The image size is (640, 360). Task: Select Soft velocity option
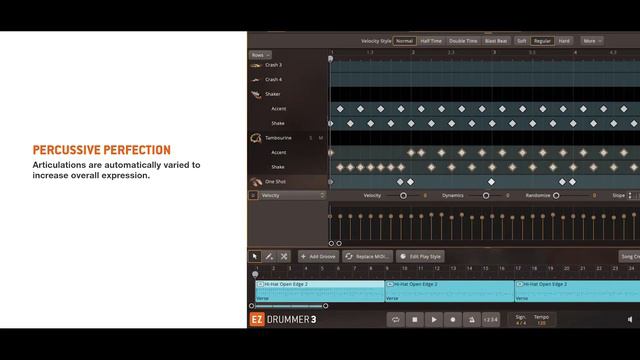pyautogui.click(x=522, y=41)
